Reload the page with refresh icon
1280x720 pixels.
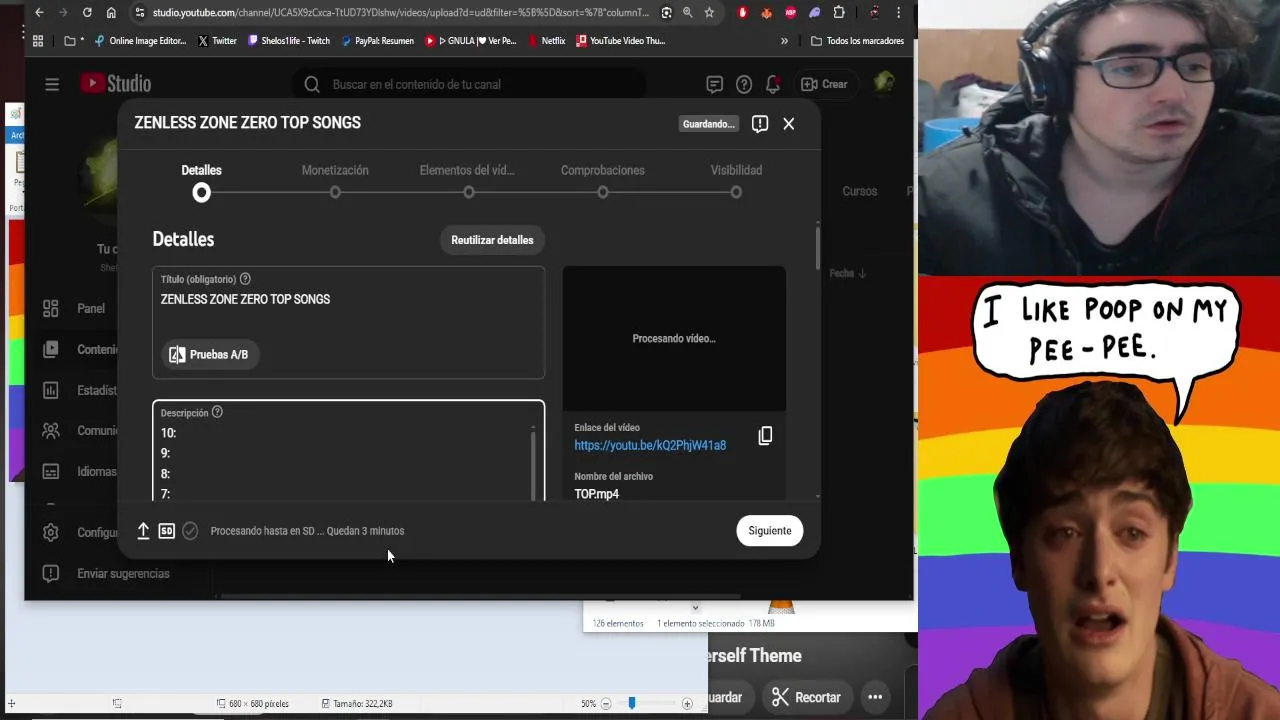click(87, 13)
